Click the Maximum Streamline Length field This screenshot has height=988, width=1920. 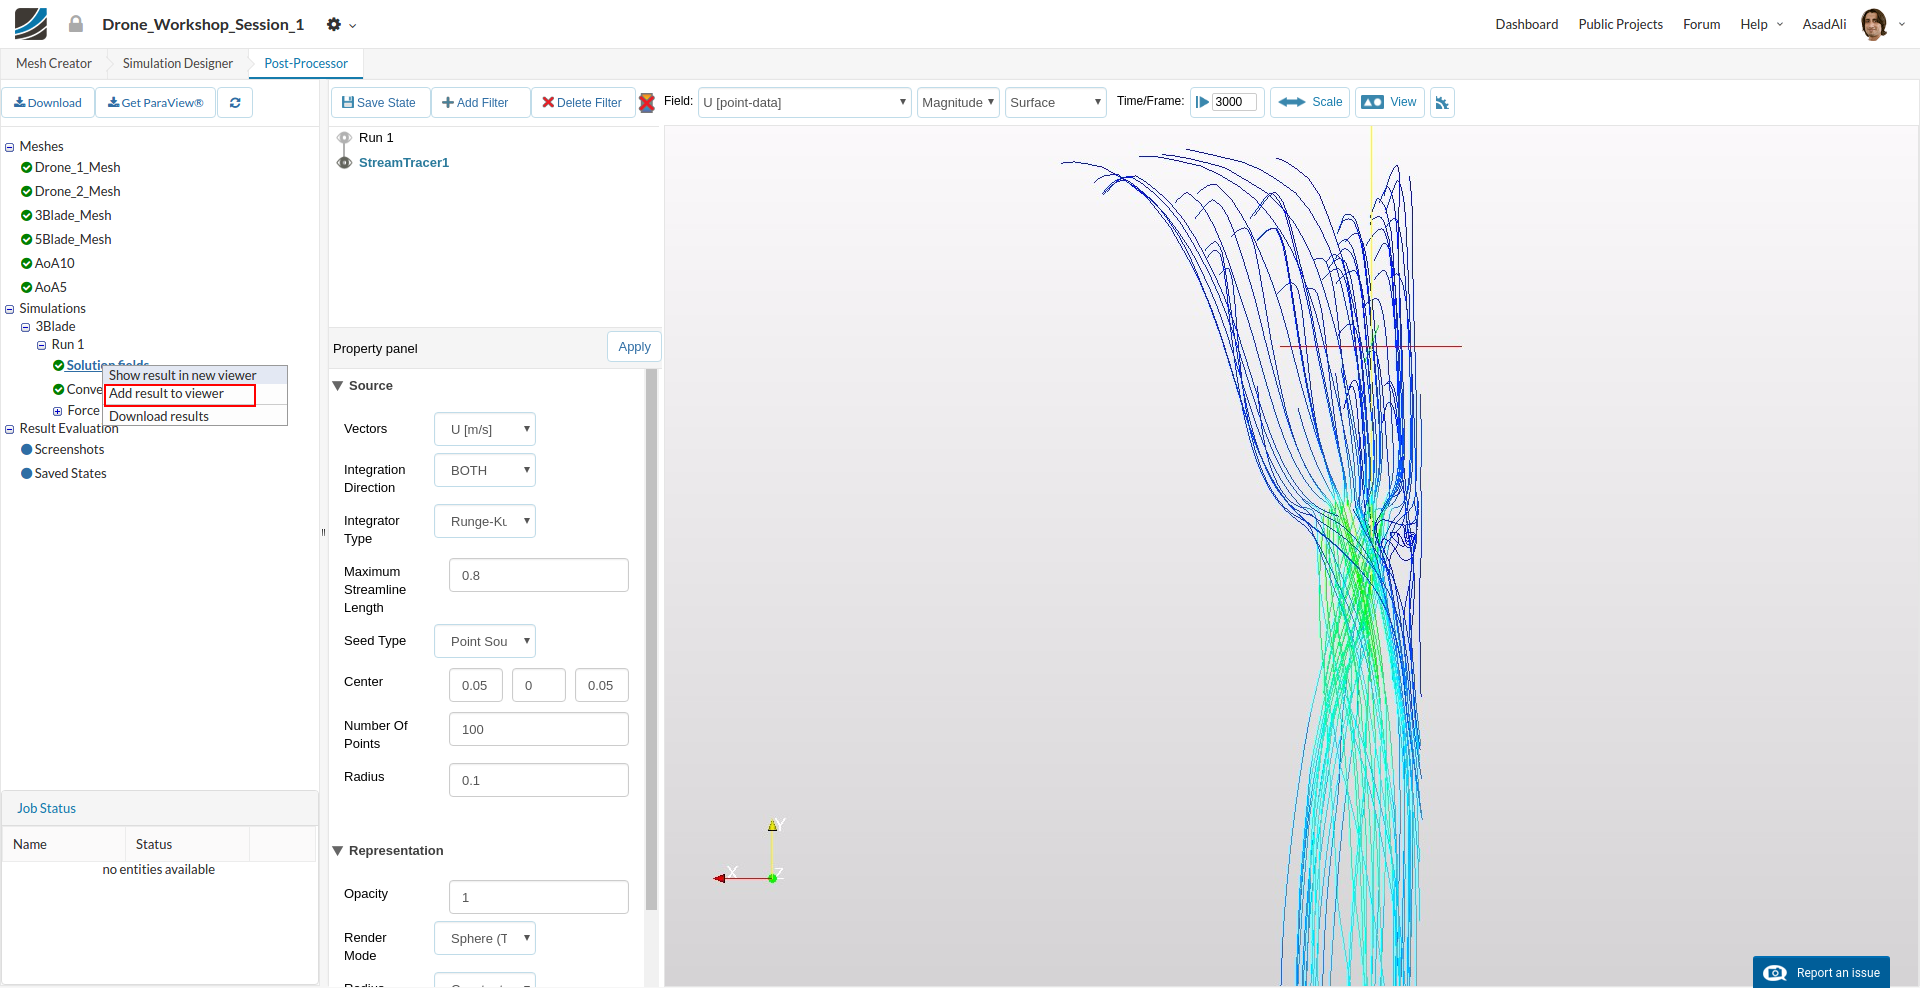tap(538, 576)
